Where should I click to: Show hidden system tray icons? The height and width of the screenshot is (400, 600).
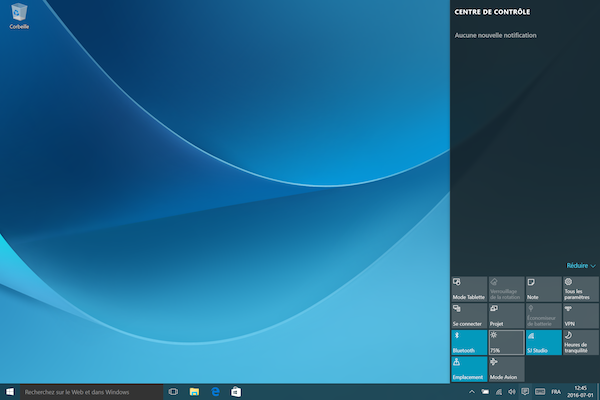[472, 392]
